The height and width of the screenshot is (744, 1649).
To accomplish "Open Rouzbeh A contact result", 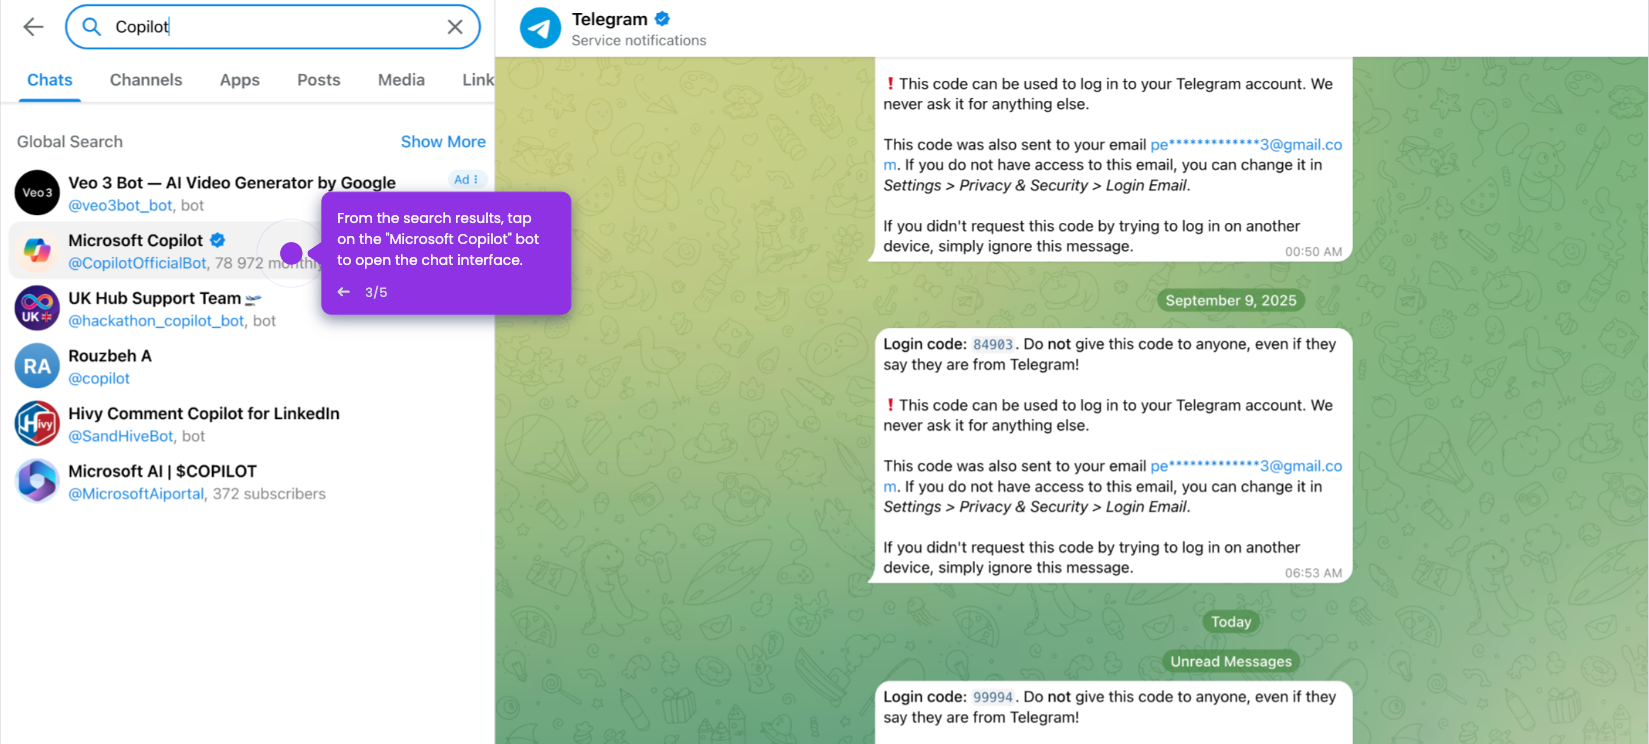I will (248, 366).
